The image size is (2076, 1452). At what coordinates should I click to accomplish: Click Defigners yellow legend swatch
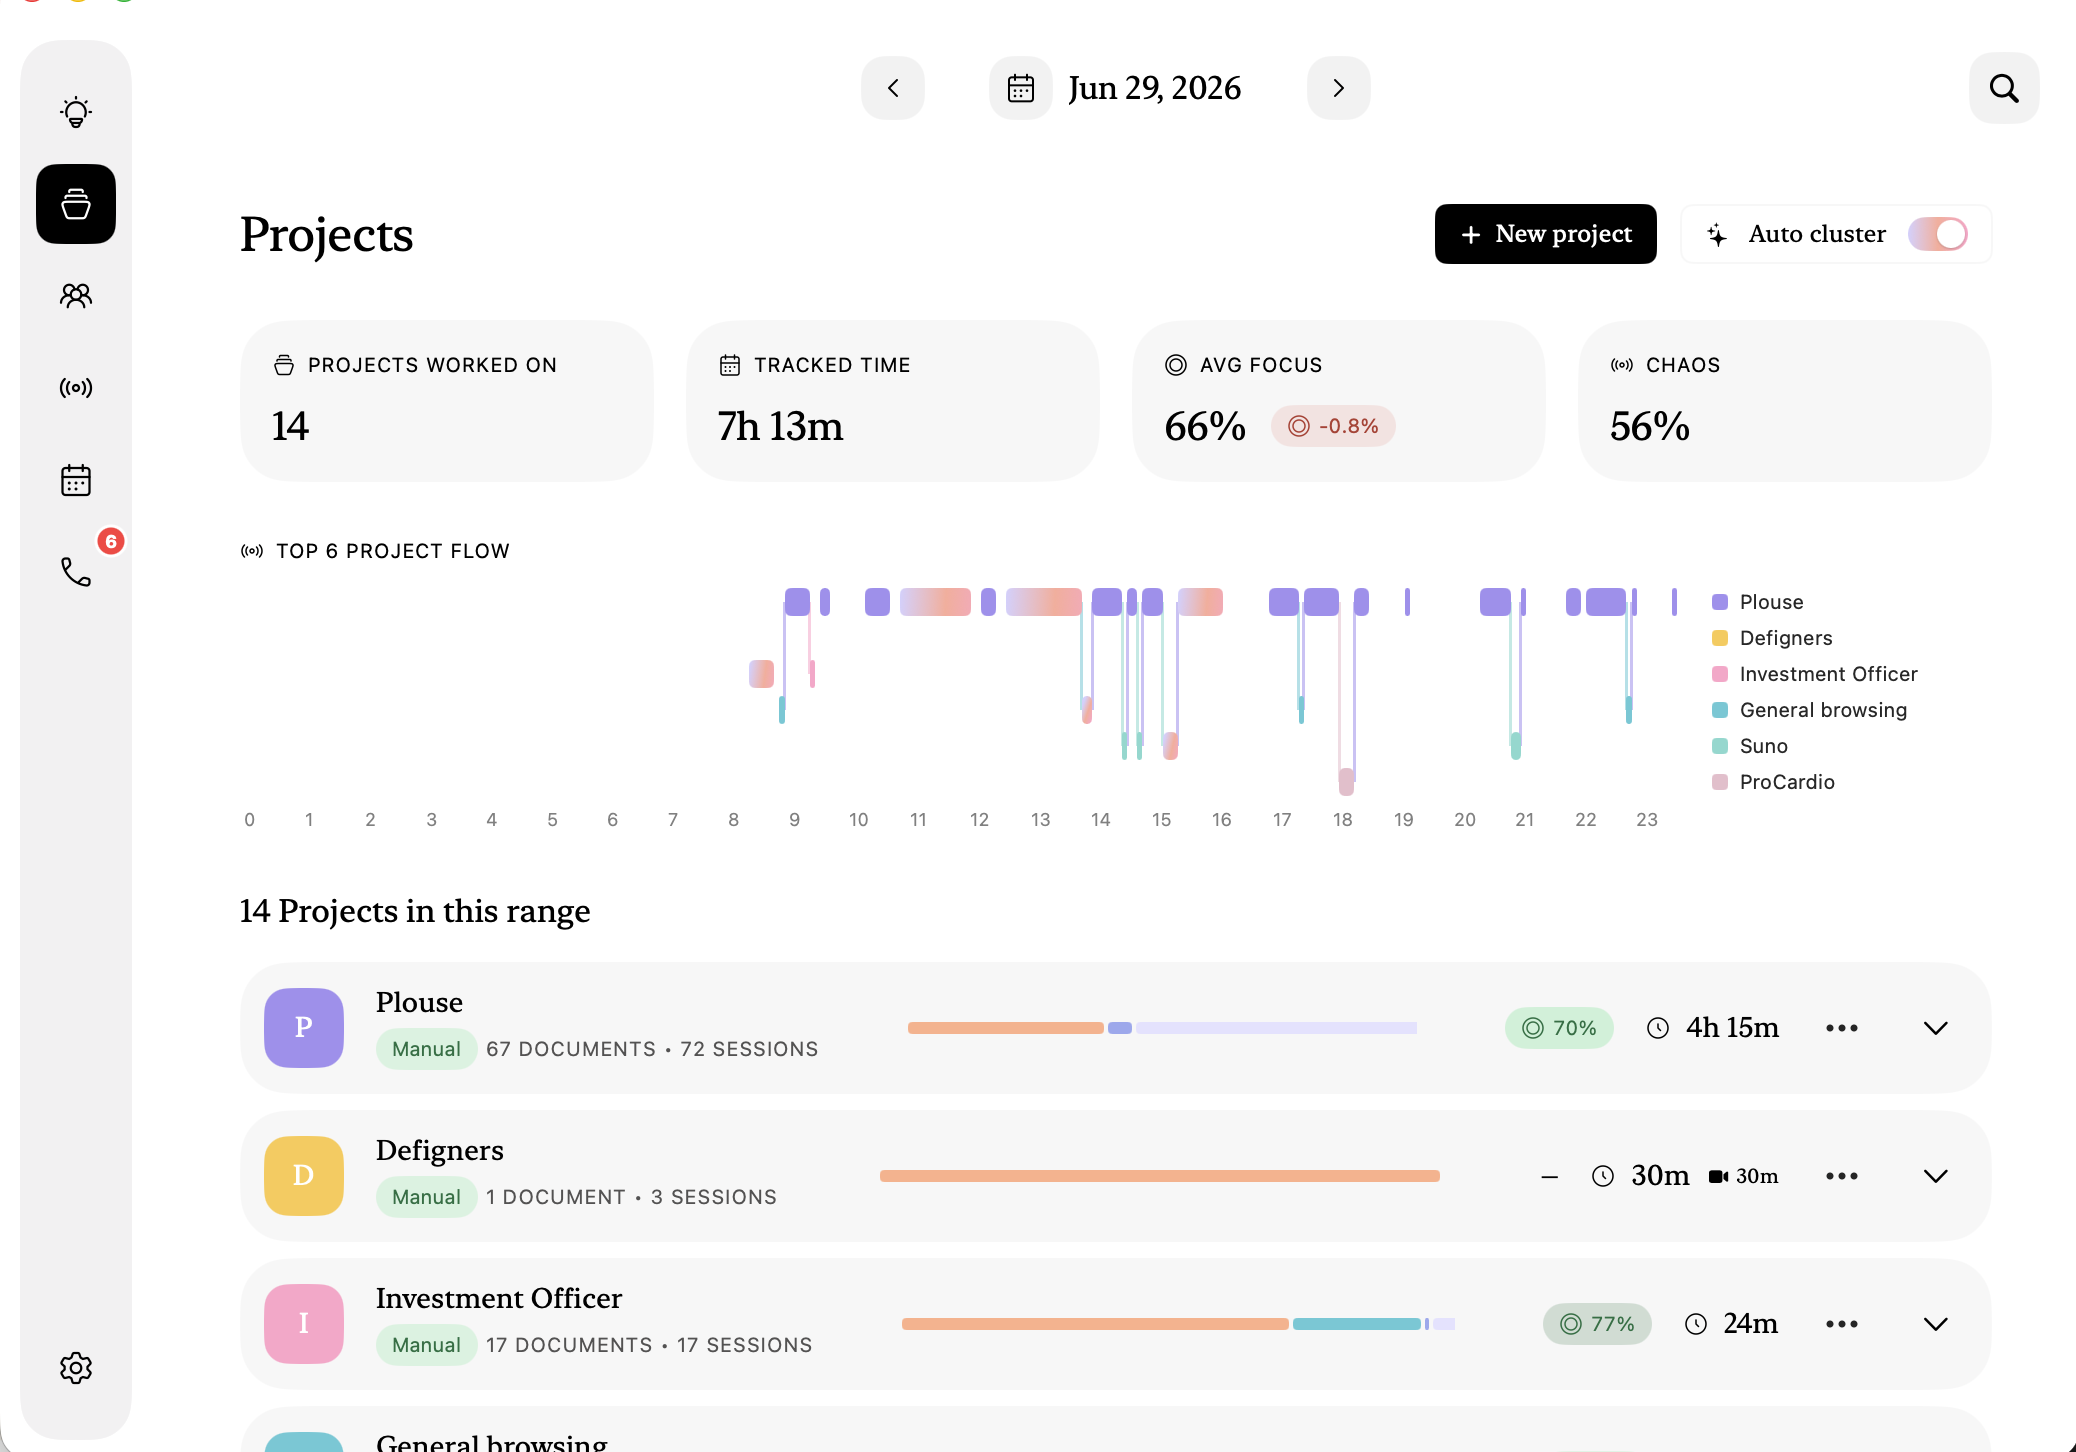point(1720,638)
